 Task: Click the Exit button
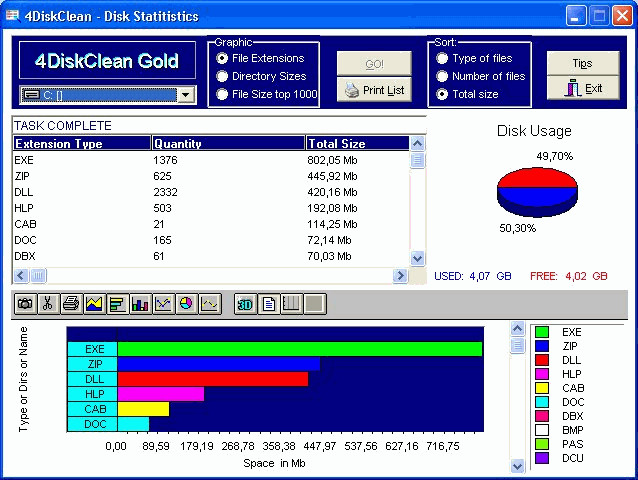[x=583, y=88]
